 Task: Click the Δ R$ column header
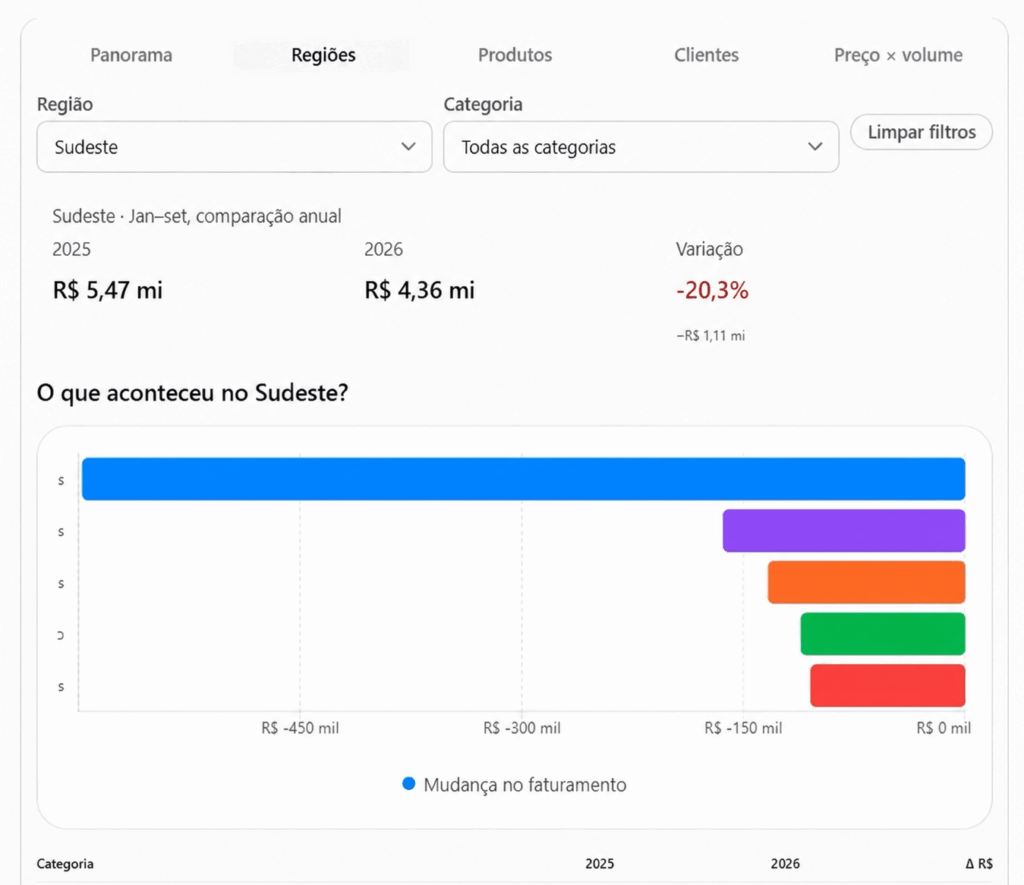tap(979, 863)
